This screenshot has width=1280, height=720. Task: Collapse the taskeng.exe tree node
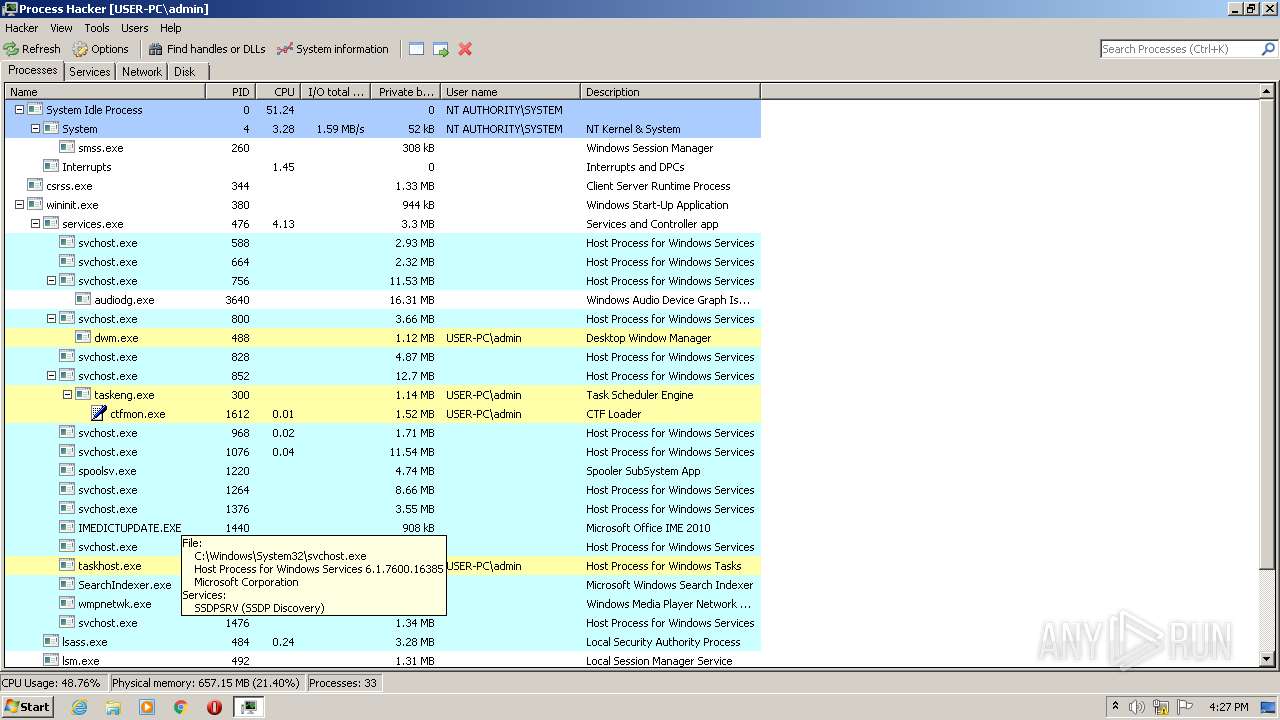[x=67, y=395]
